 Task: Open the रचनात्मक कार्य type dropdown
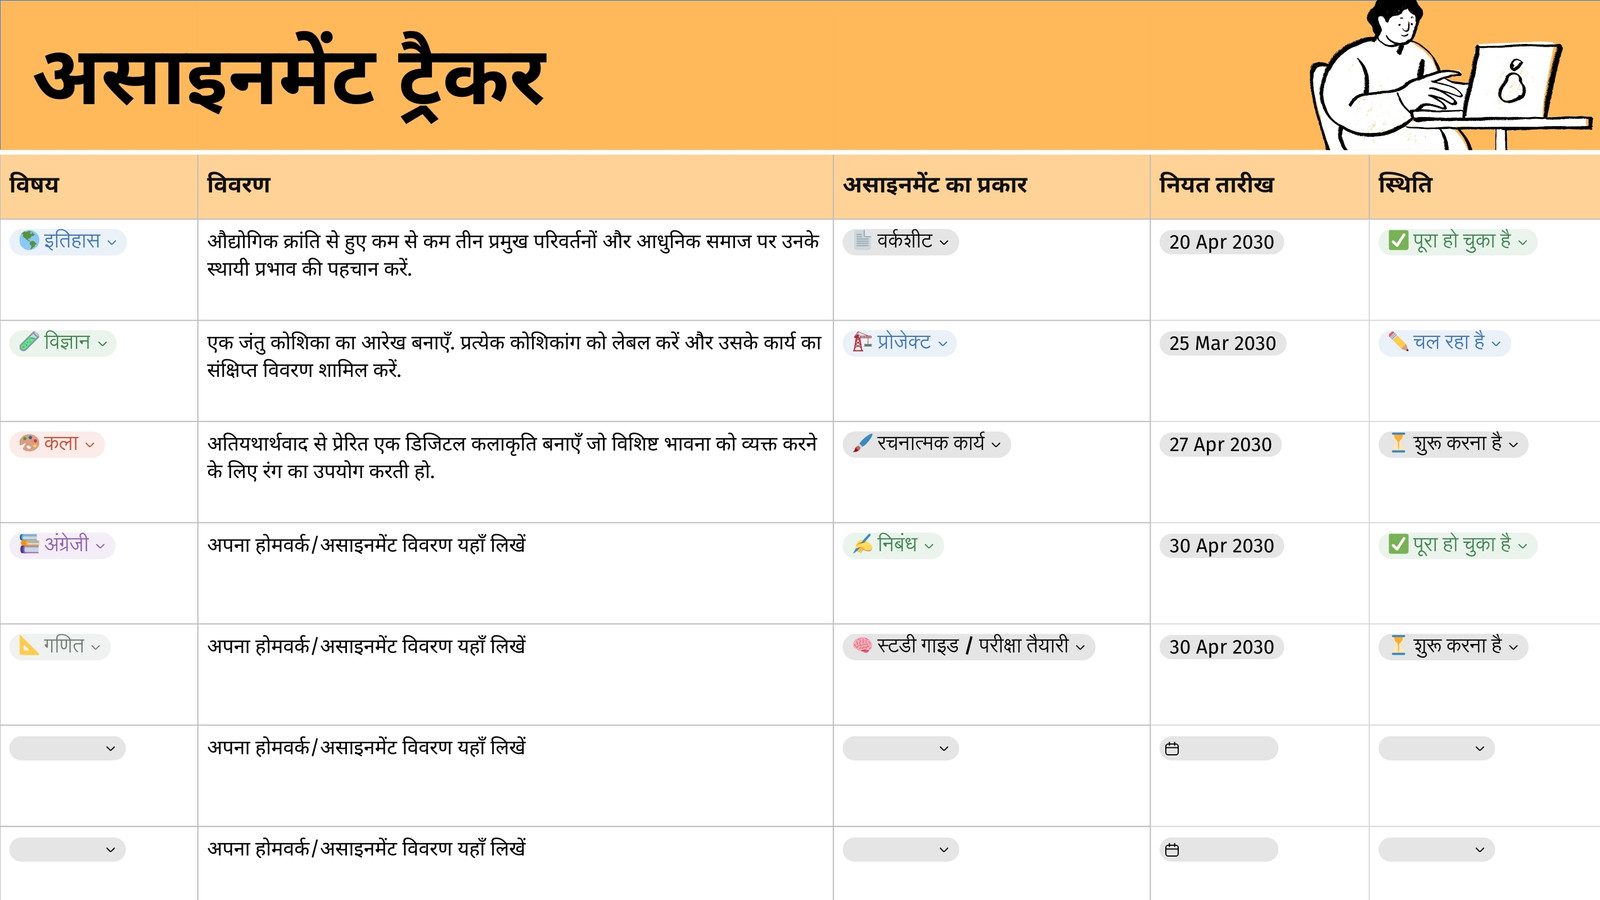pos(927,443)
